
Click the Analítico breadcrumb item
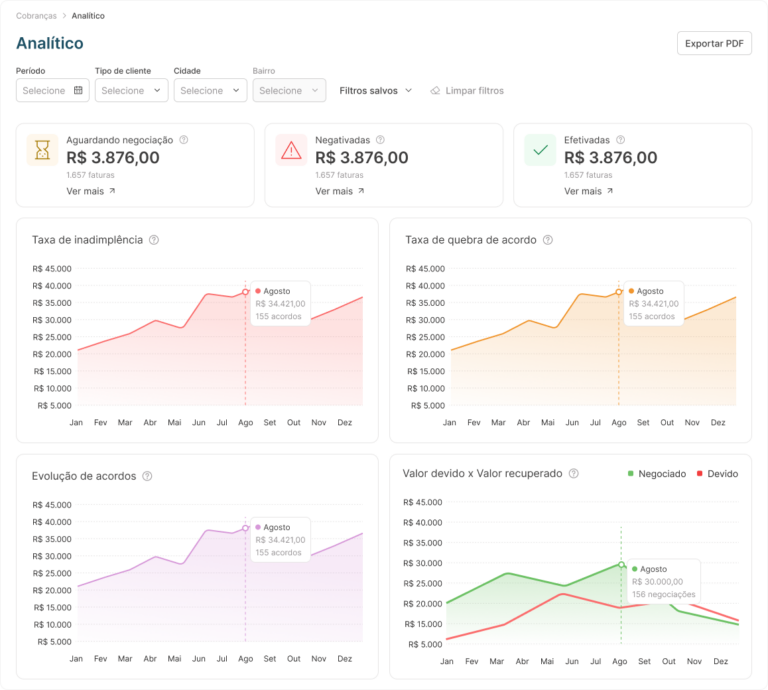click(88, 16)
